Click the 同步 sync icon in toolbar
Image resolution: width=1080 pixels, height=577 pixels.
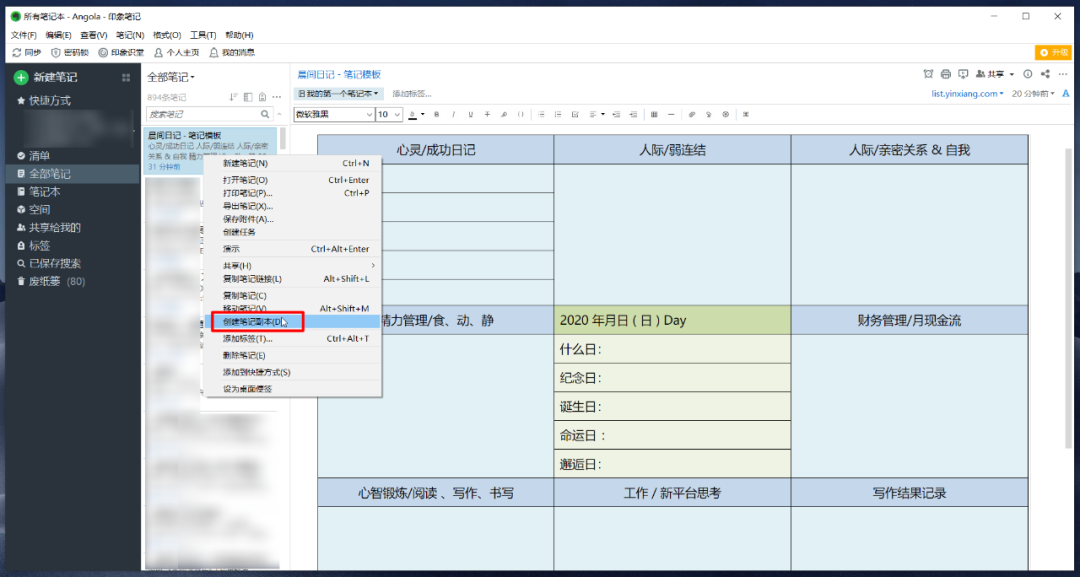pos(17,52)
